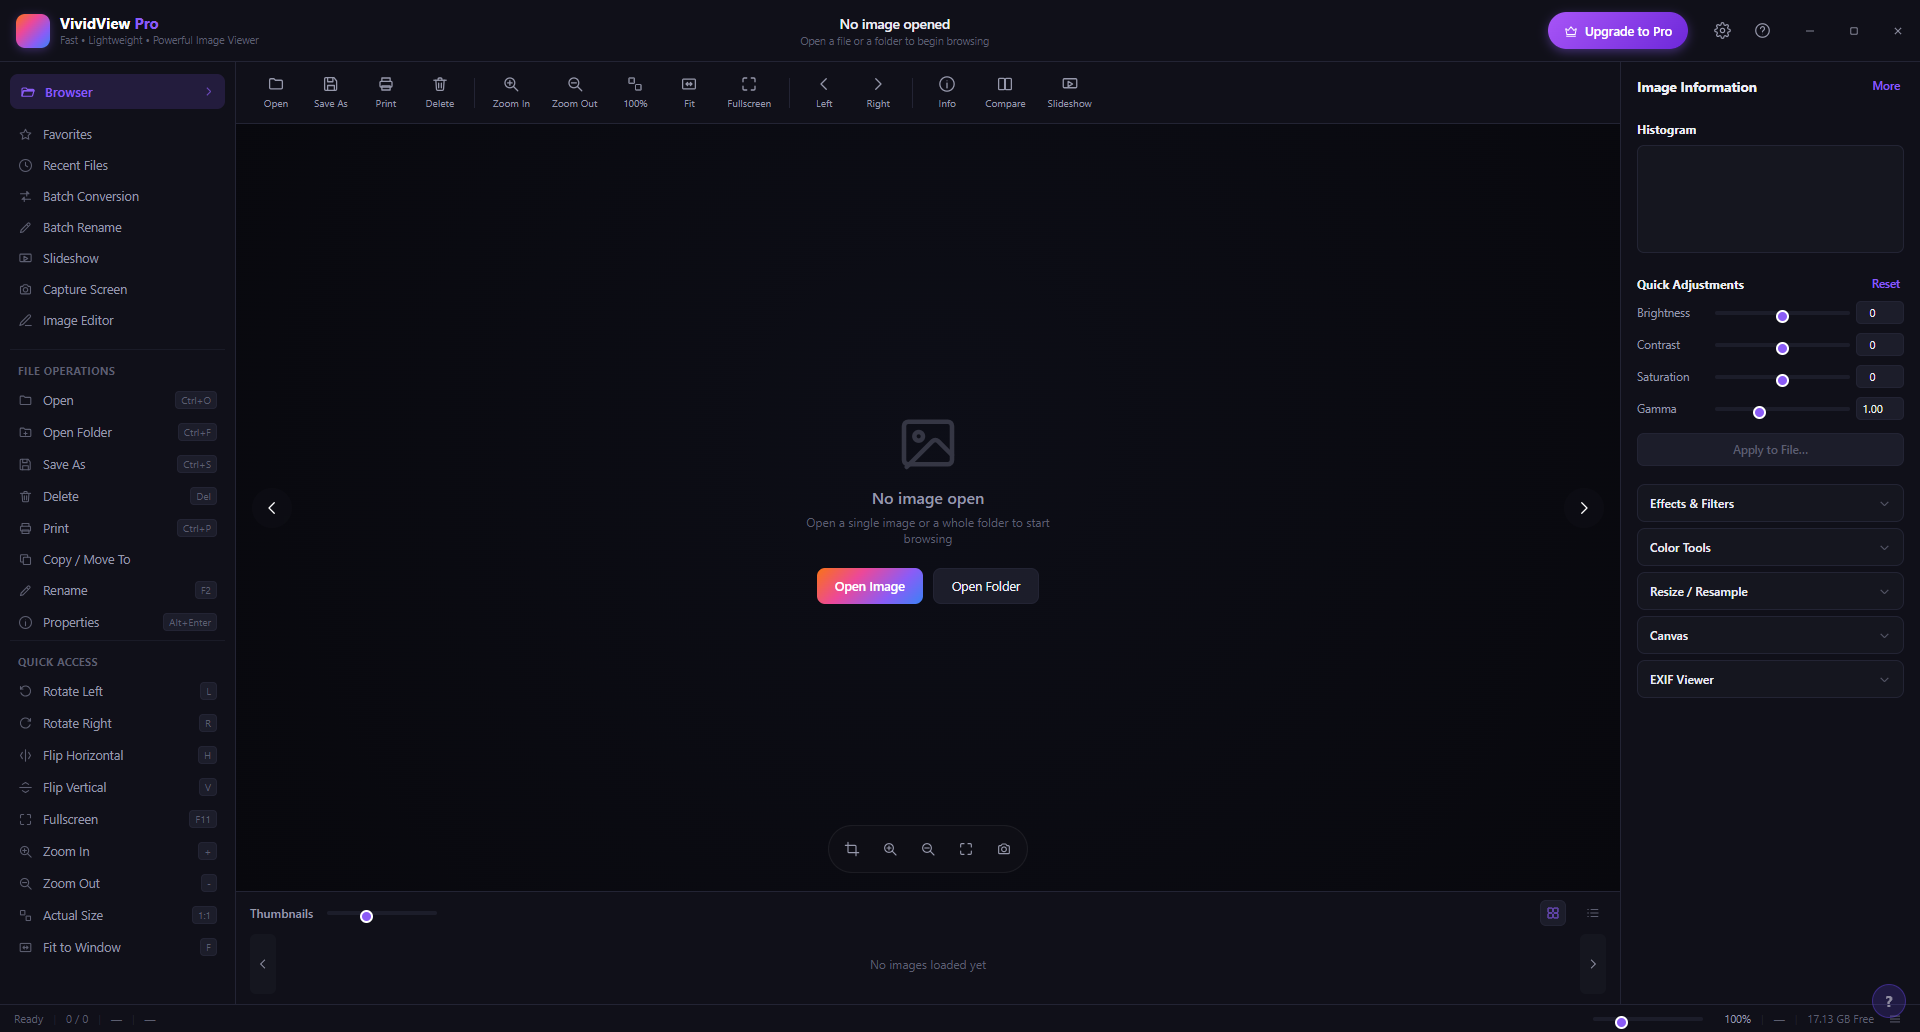Select Fit to Window in Quick Access
Screen dimensions: 1920x1032
[x=118, y=947]
